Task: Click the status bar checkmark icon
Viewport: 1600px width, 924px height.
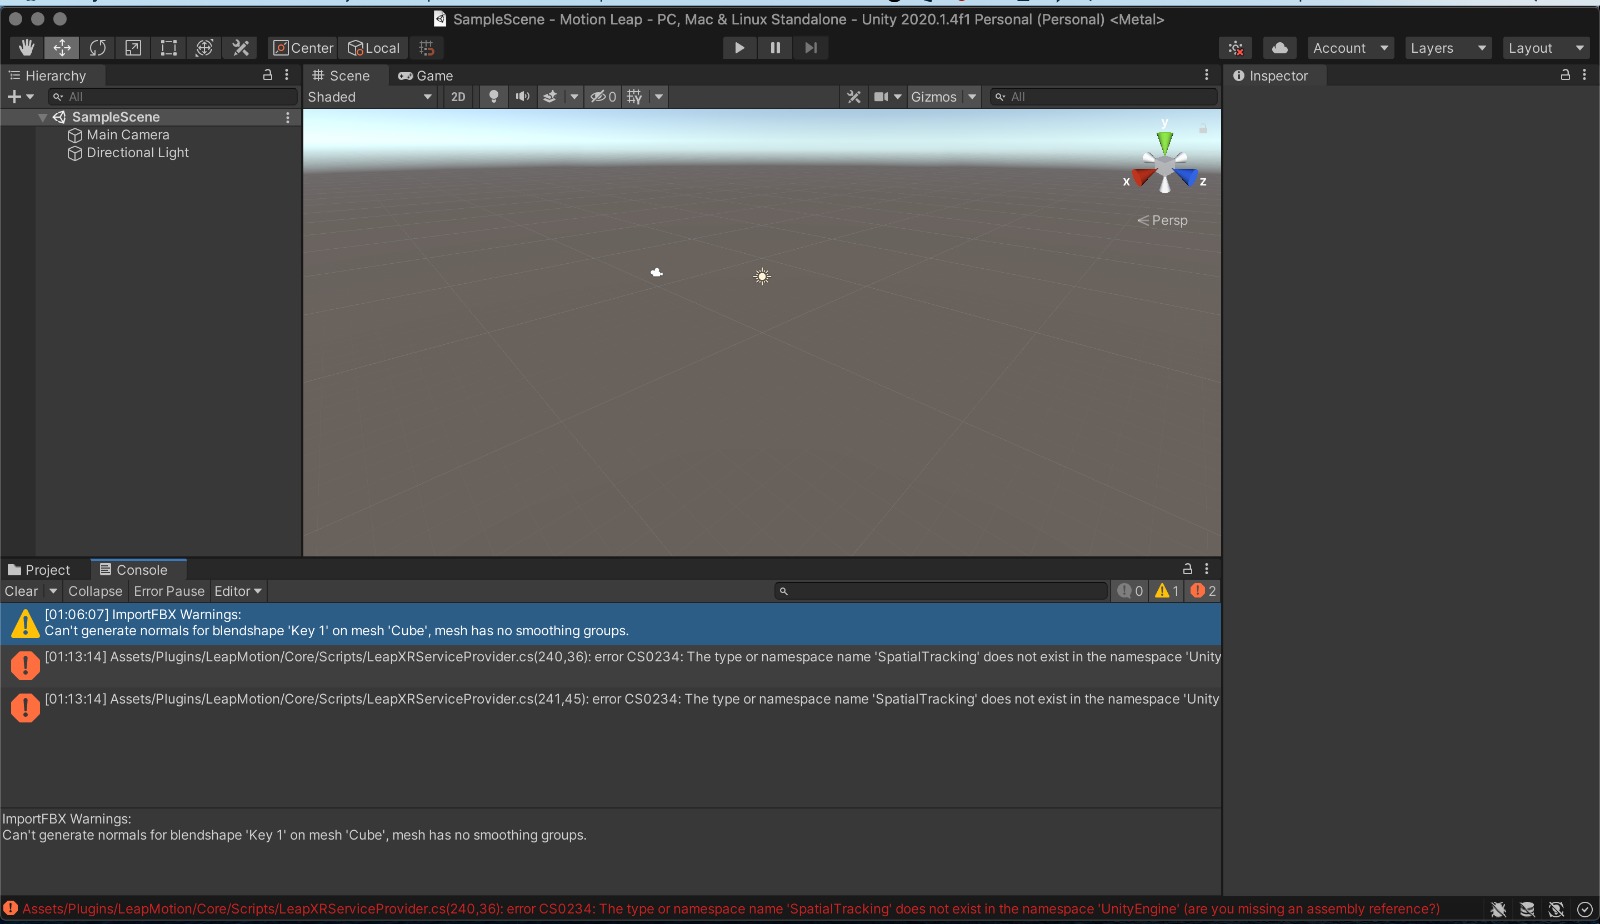Action: (x=1585, y=909)
